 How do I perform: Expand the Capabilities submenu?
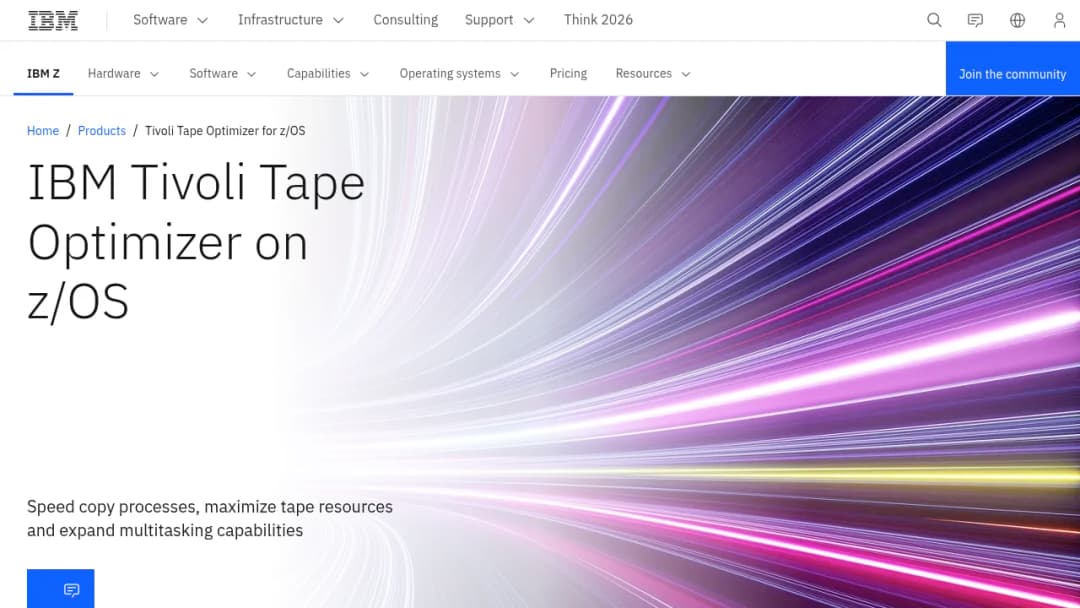[x=328, y=74]
